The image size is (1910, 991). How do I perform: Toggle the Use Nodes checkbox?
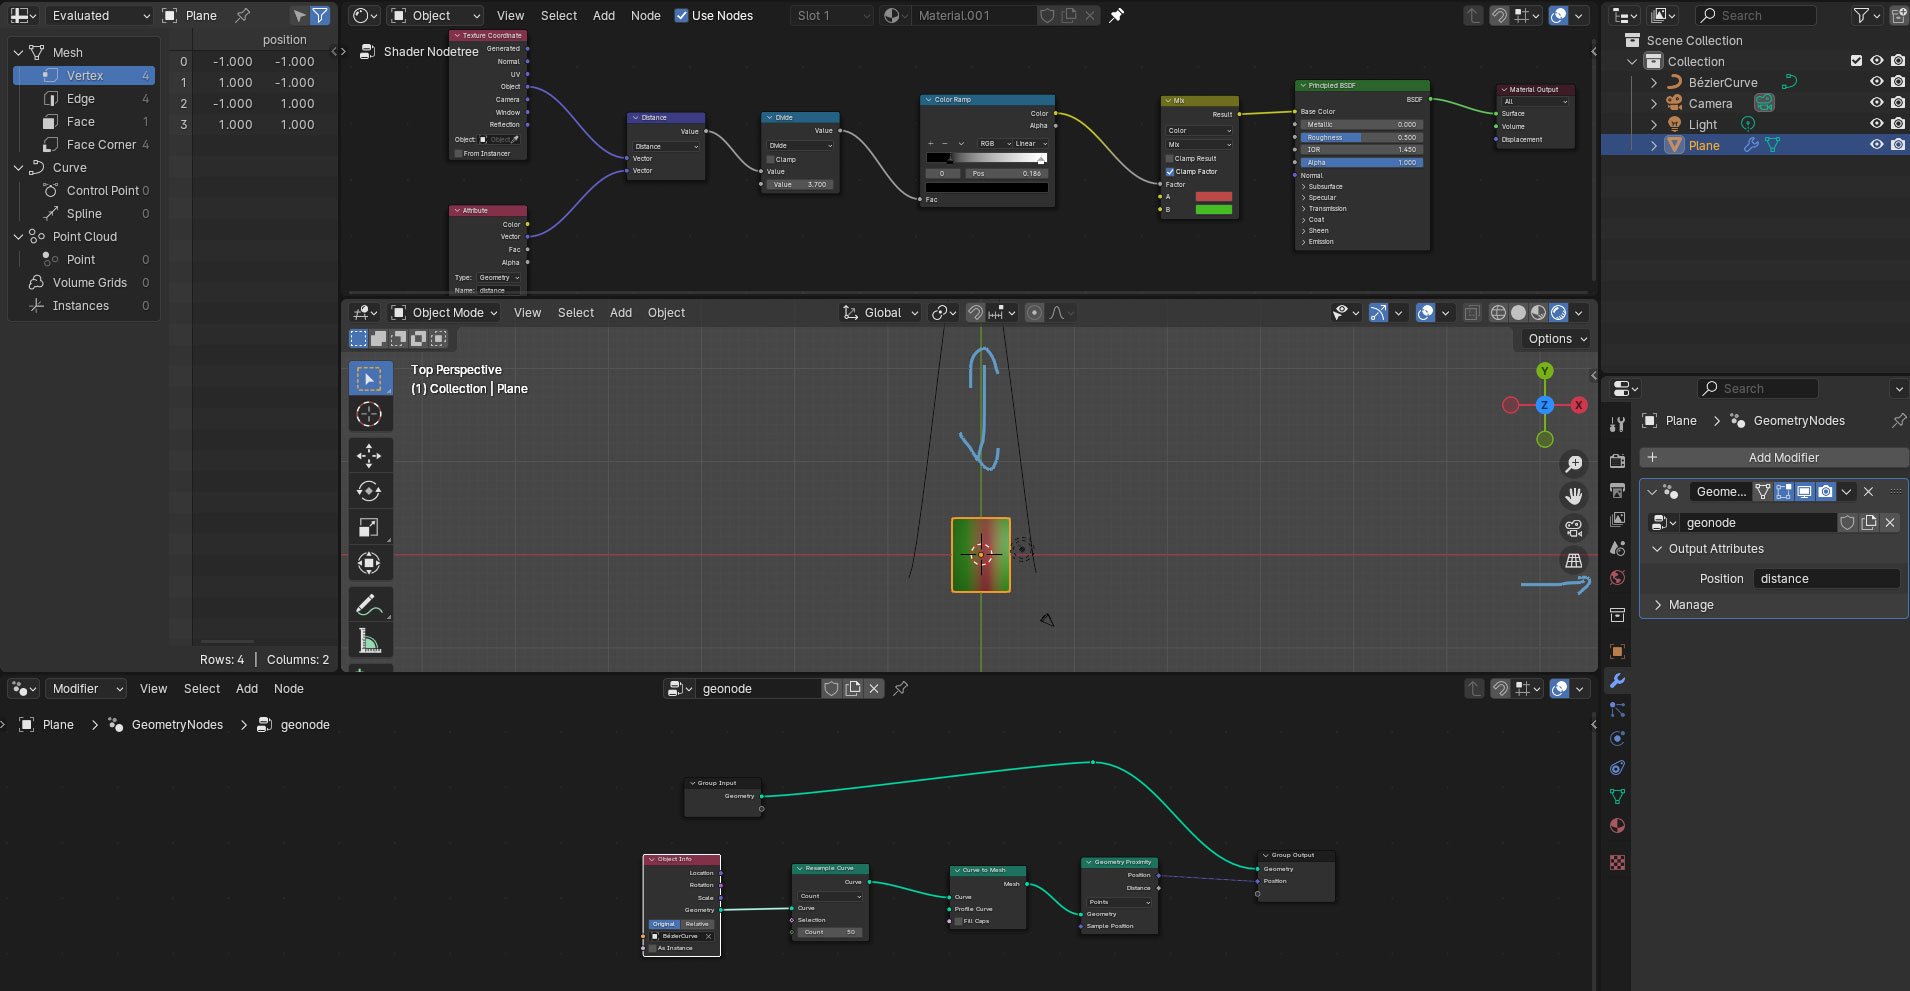(x=682, y=16)
